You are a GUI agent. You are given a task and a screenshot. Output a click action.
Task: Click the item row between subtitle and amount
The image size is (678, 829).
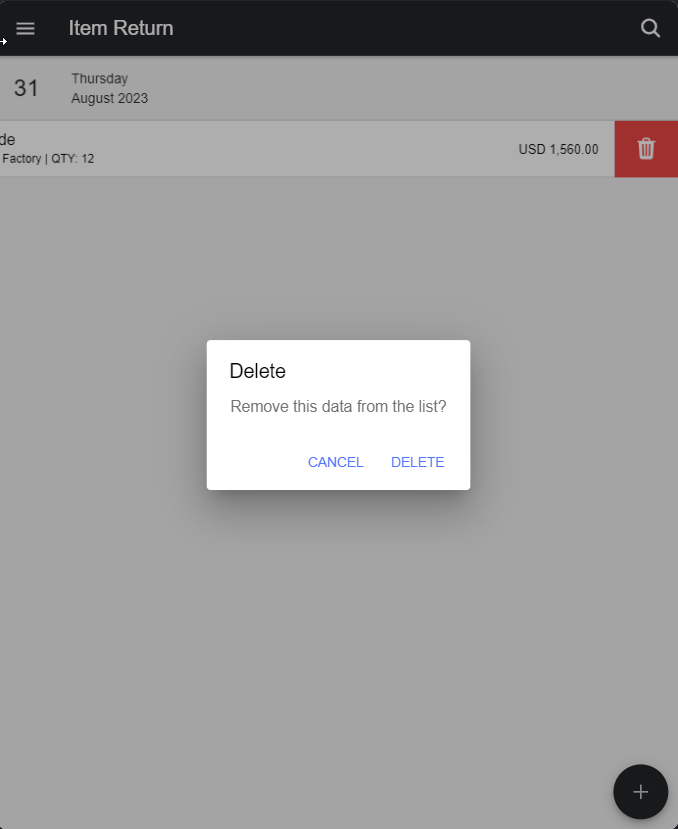click(300, 149)
